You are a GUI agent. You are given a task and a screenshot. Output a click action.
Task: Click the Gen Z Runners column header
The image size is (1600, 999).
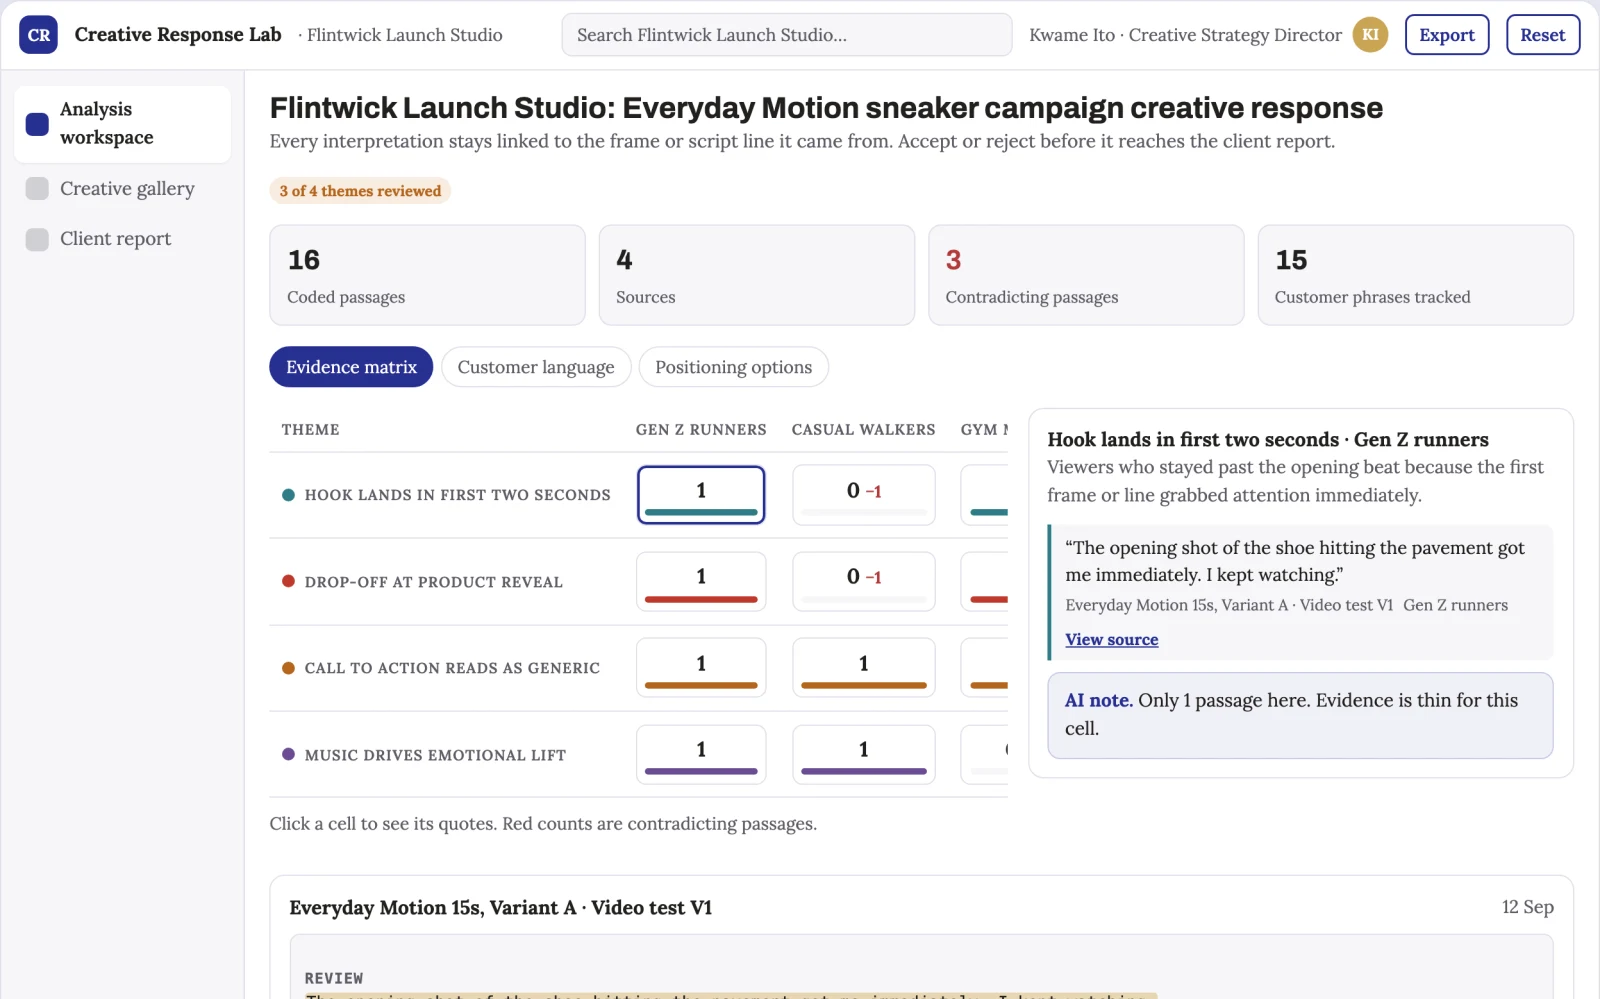[701, 430]
